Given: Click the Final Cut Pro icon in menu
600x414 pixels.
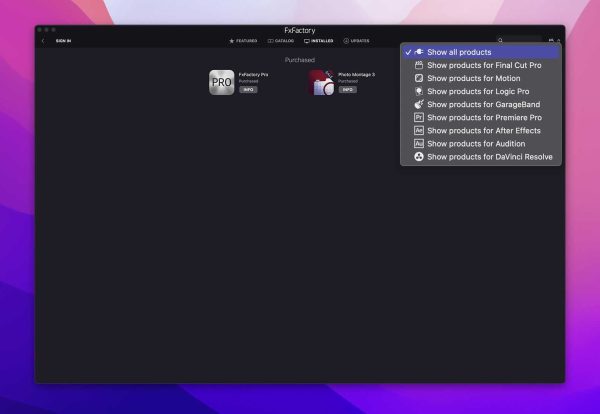Looking at the screenshot, I should pyautogui.click(x=419, y=65).
